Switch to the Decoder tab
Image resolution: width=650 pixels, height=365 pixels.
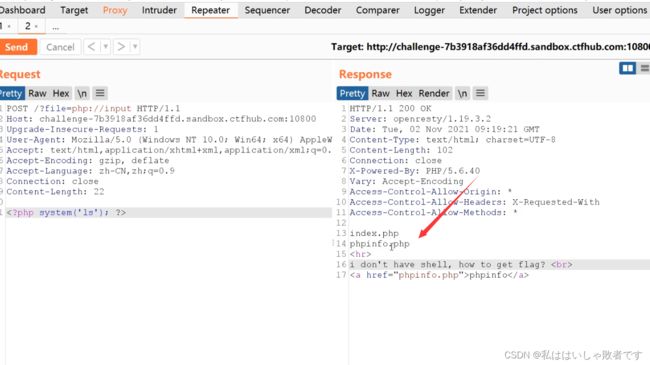(323, 10)
